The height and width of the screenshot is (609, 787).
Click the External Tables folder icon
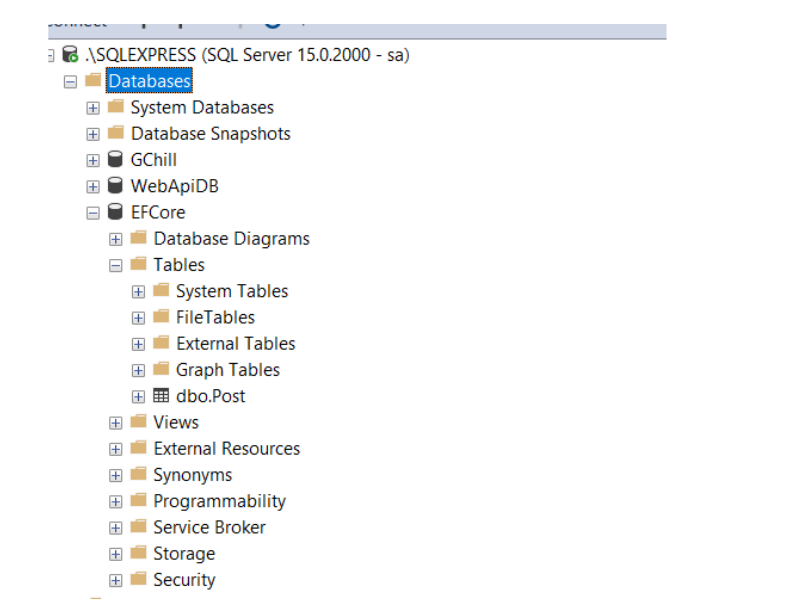coord(161,342)
